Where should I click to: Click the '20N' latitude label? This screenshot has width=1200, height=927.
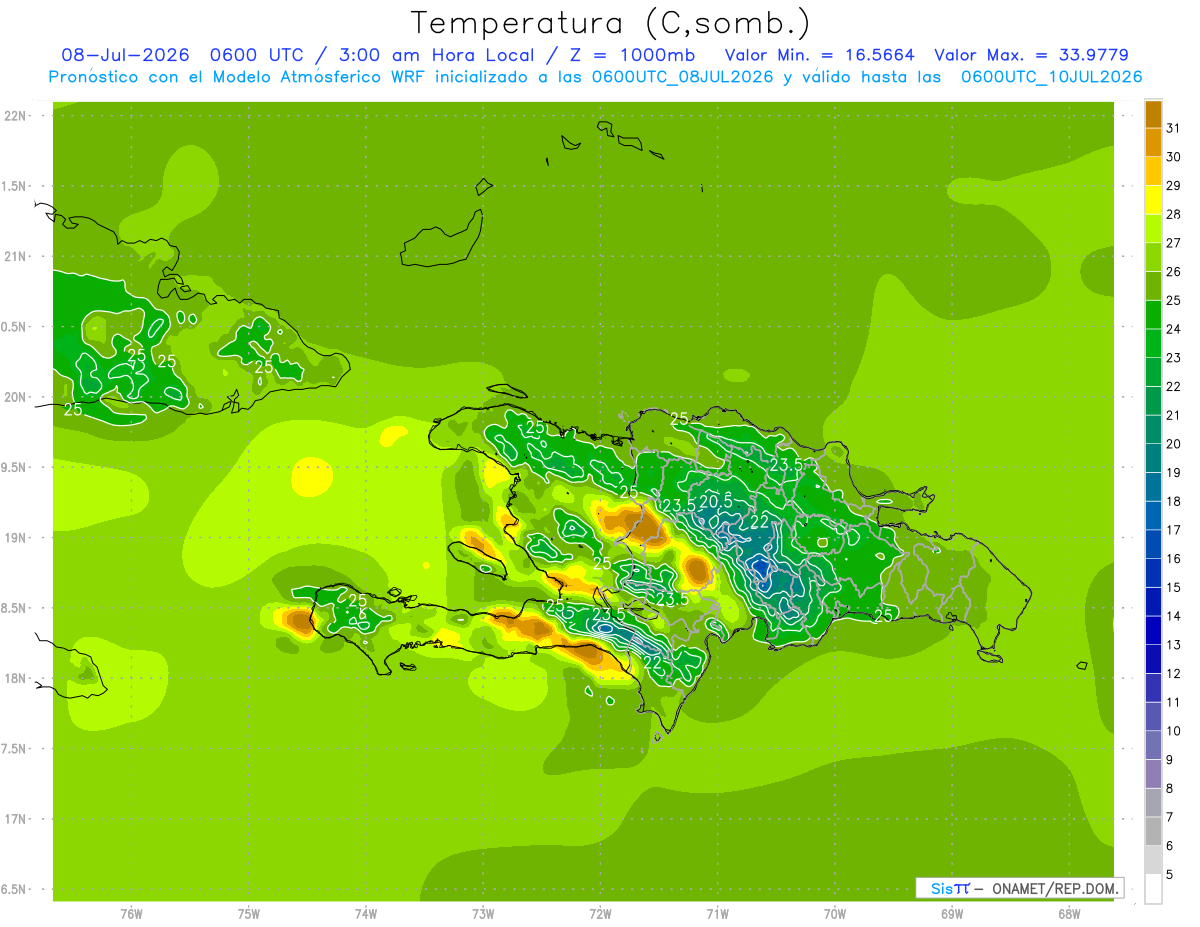tap(15, 398)
